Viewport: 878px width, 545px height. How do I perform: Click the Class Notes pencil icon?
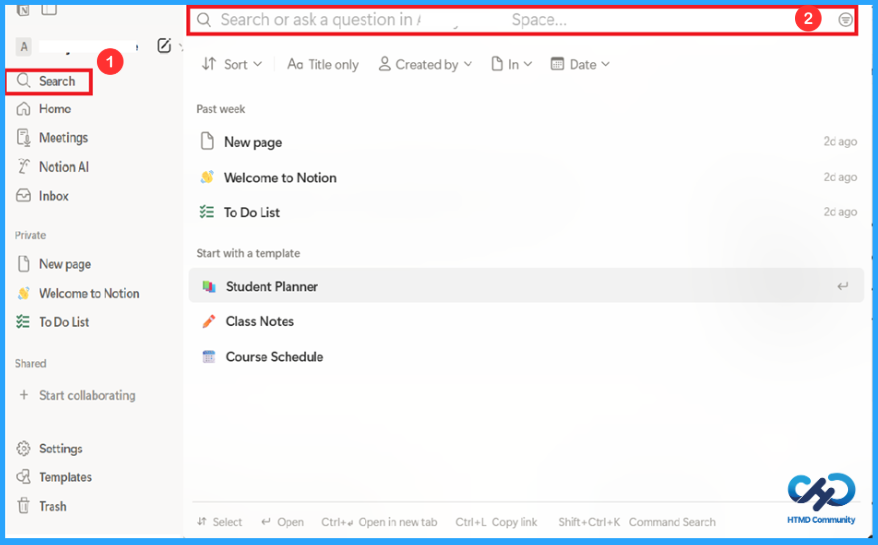click(208, 322)
